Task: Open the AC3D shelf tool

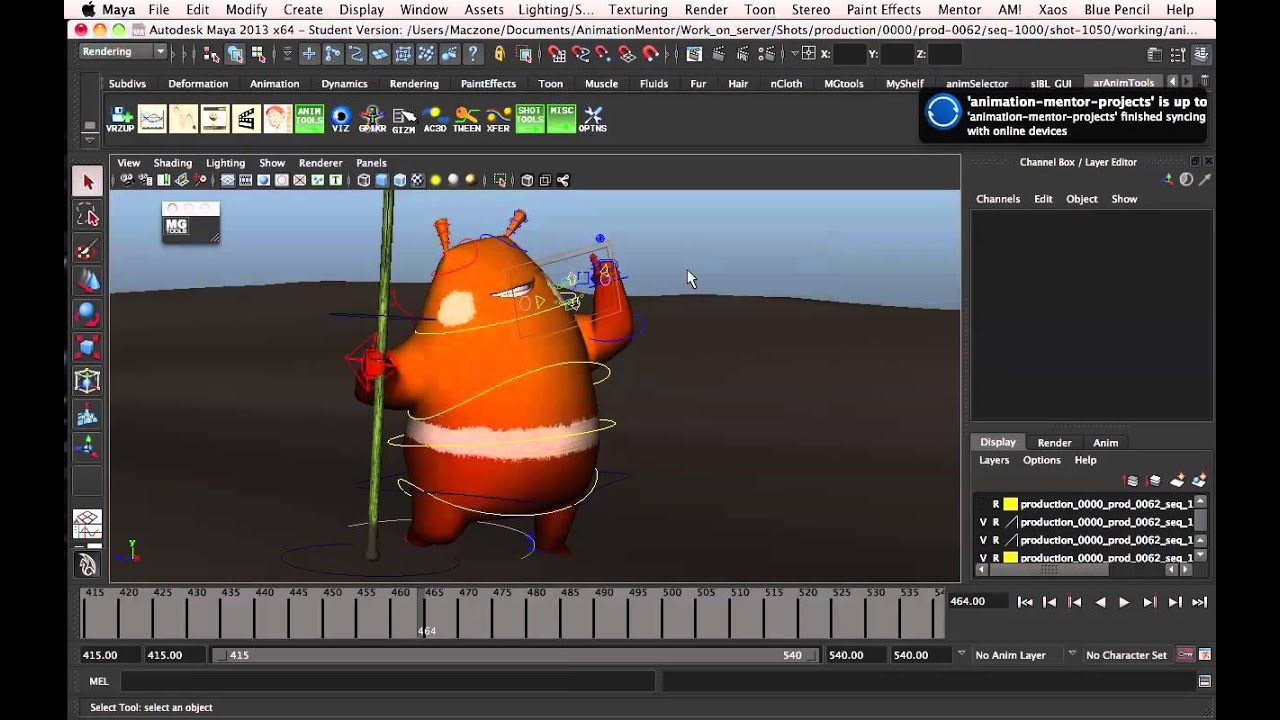Action: click(x=435, y=119)
